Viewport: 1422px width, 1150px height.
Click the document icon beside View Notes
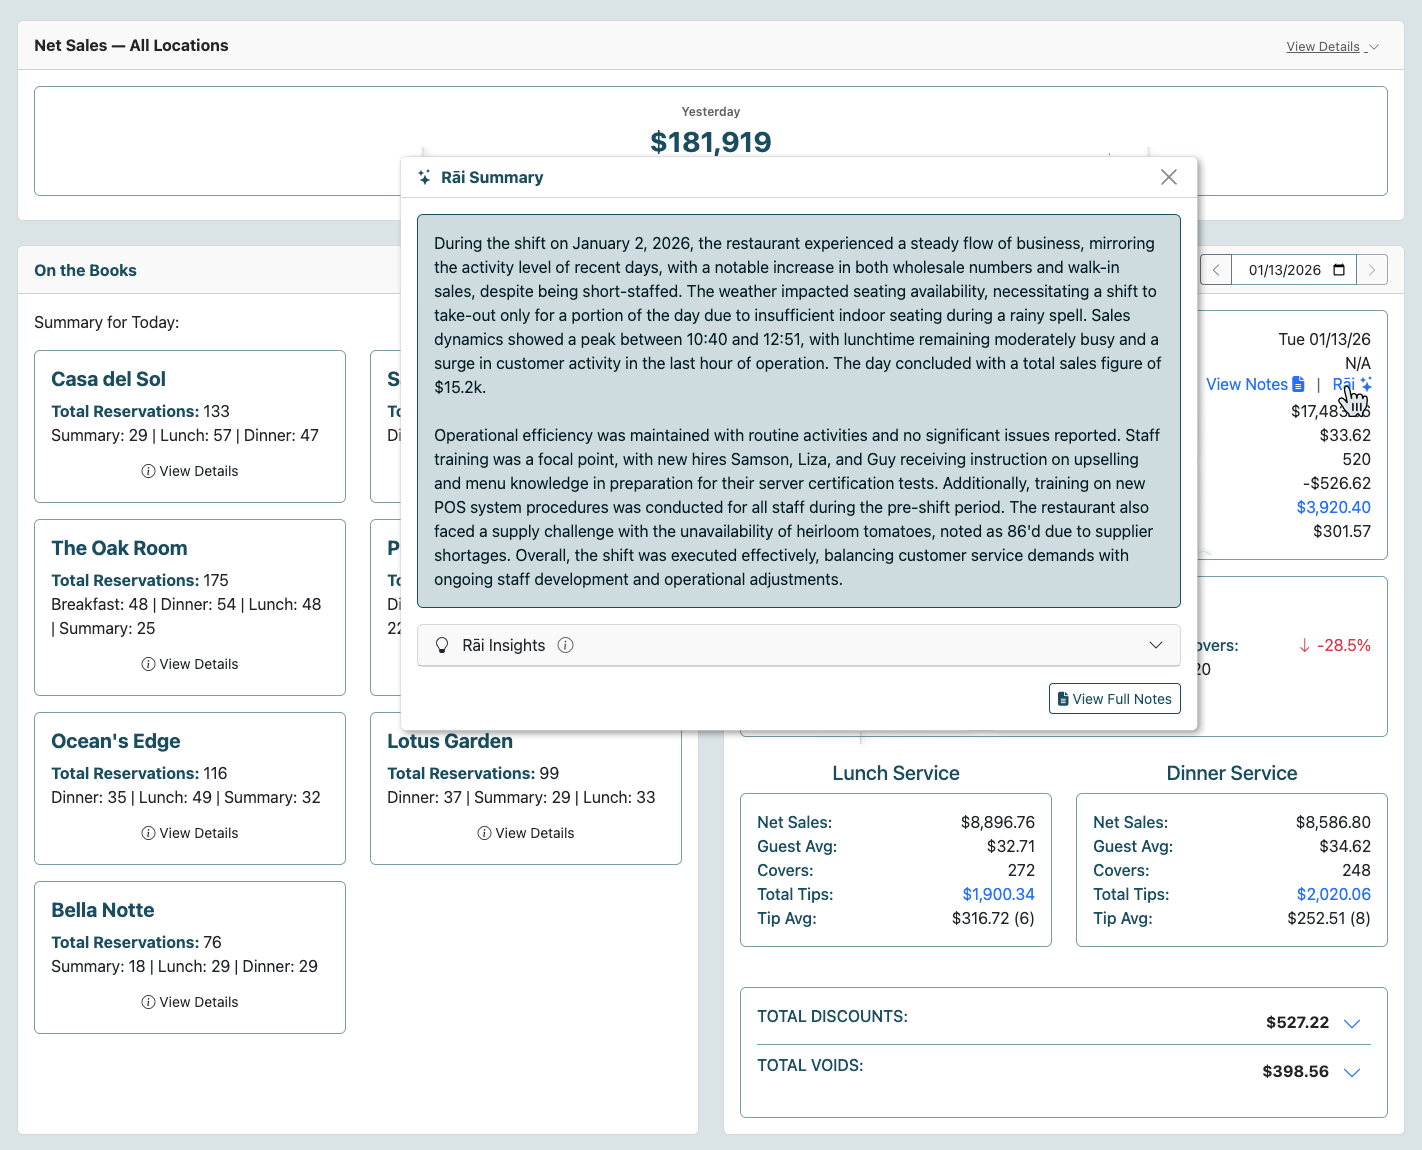coord(1298,384)
